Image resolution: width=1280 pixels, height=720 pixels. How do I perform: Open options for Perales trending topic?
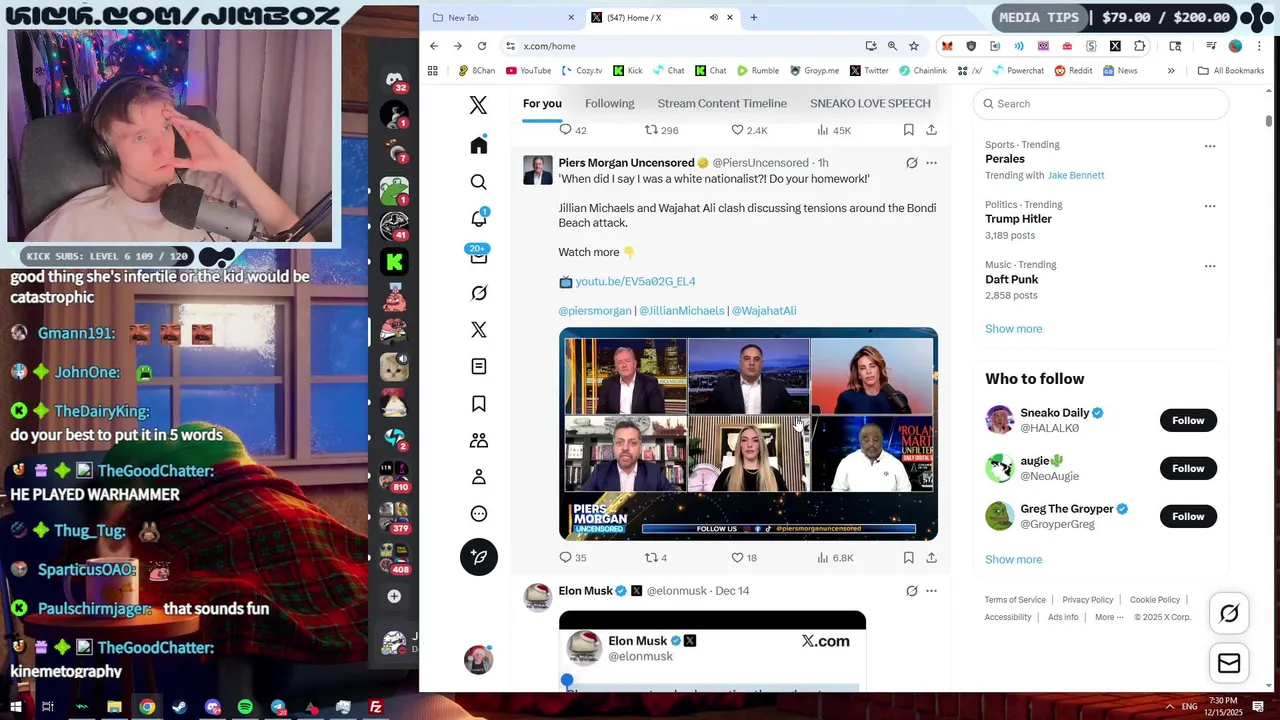[1210, 146]
